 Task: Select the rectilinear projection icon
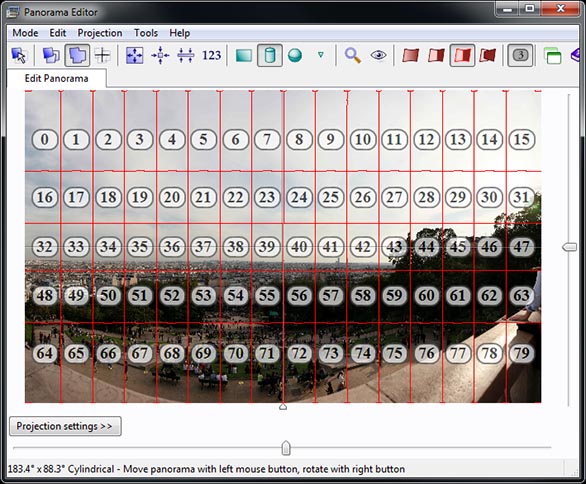click(244, 56)
